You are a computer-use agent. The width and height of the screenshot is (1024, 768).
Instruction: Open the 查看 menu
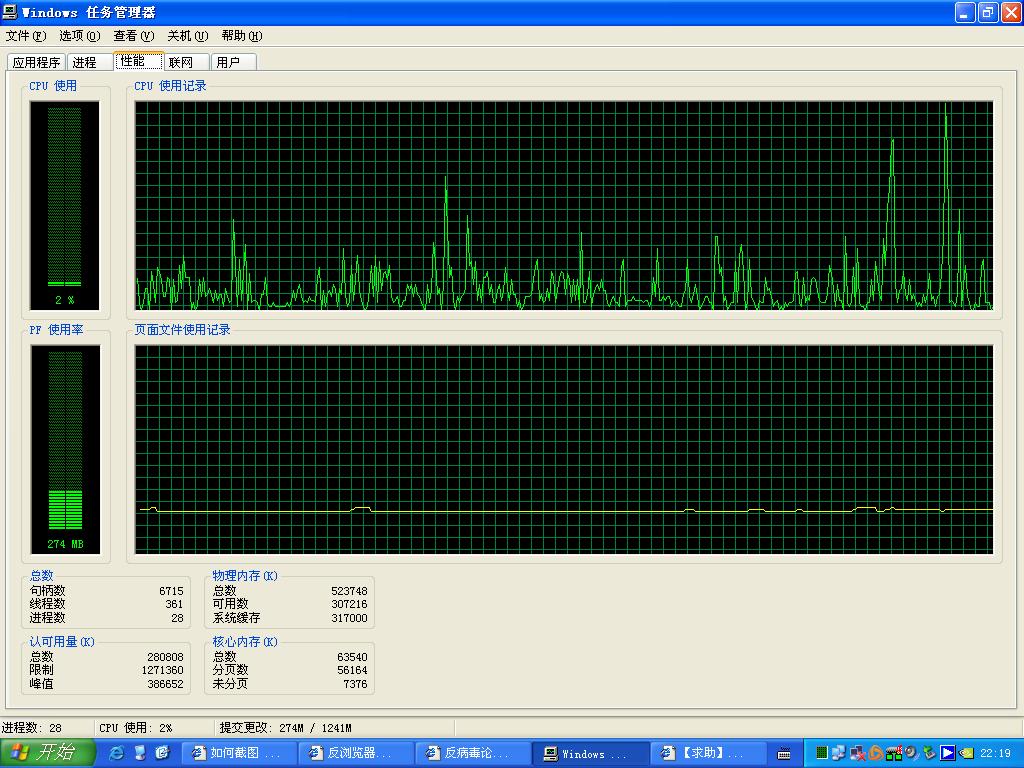(134, 36)
